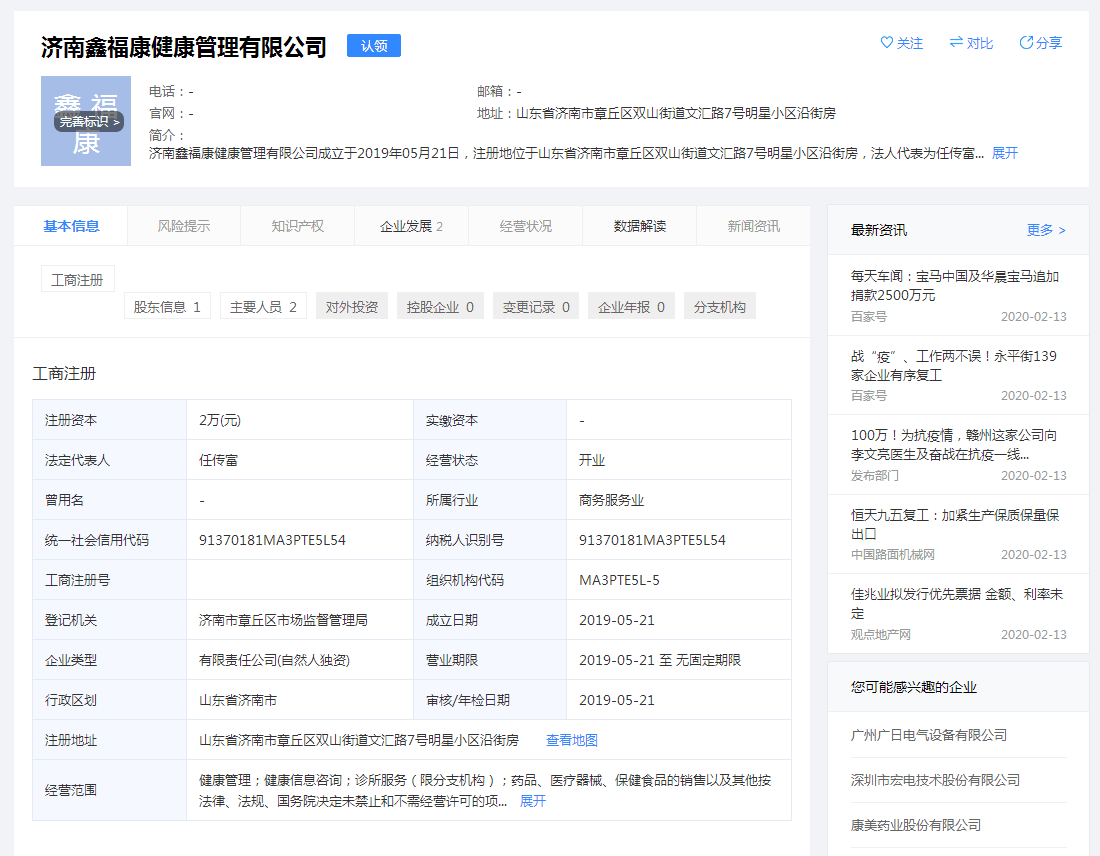Open the 新闻资讯 tab
This screenshot has width=1100, height=856.
[753, 226]
